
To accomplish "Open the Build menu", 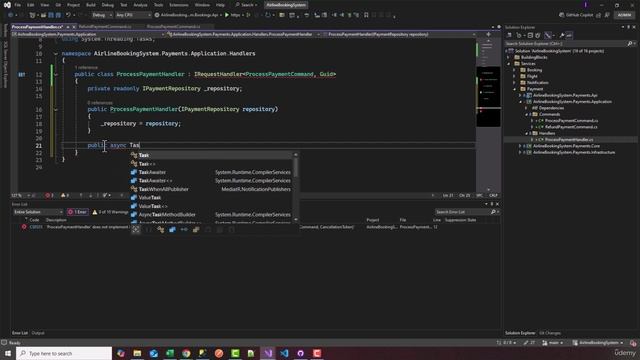I will point(91,5).
